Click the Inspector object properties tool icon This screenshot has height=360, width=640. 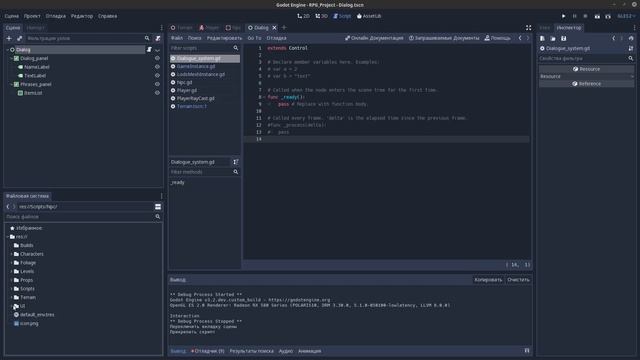[631, 49]
